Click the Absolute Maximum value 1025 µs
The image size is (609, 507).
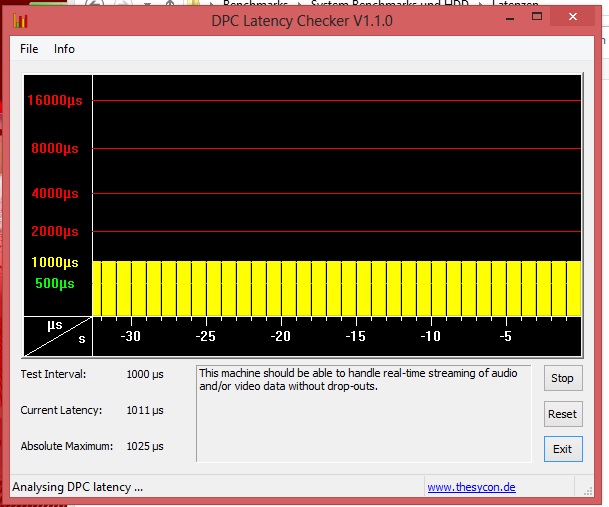coord(145,446)
